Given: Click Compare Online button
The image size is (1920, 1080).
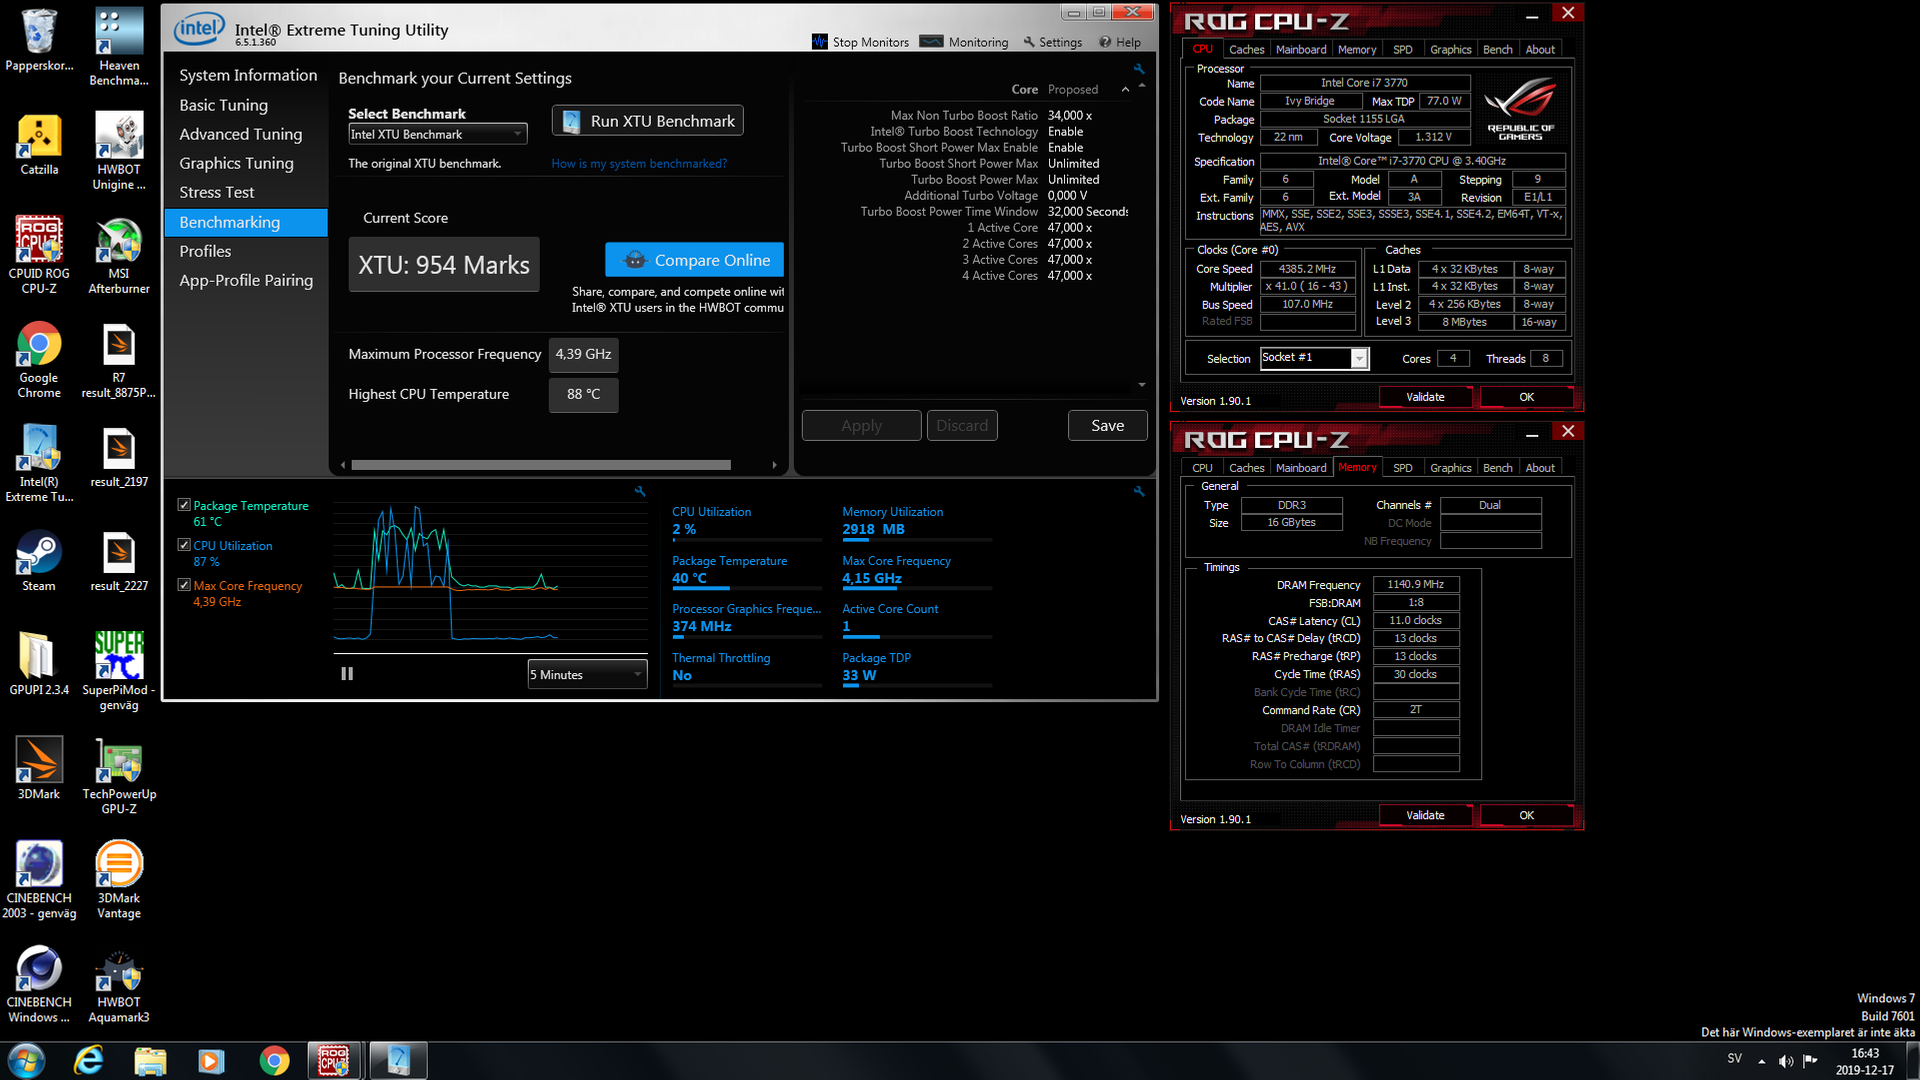Looking at the screenshot, I should pyautogui.click(x=694, y=260).
